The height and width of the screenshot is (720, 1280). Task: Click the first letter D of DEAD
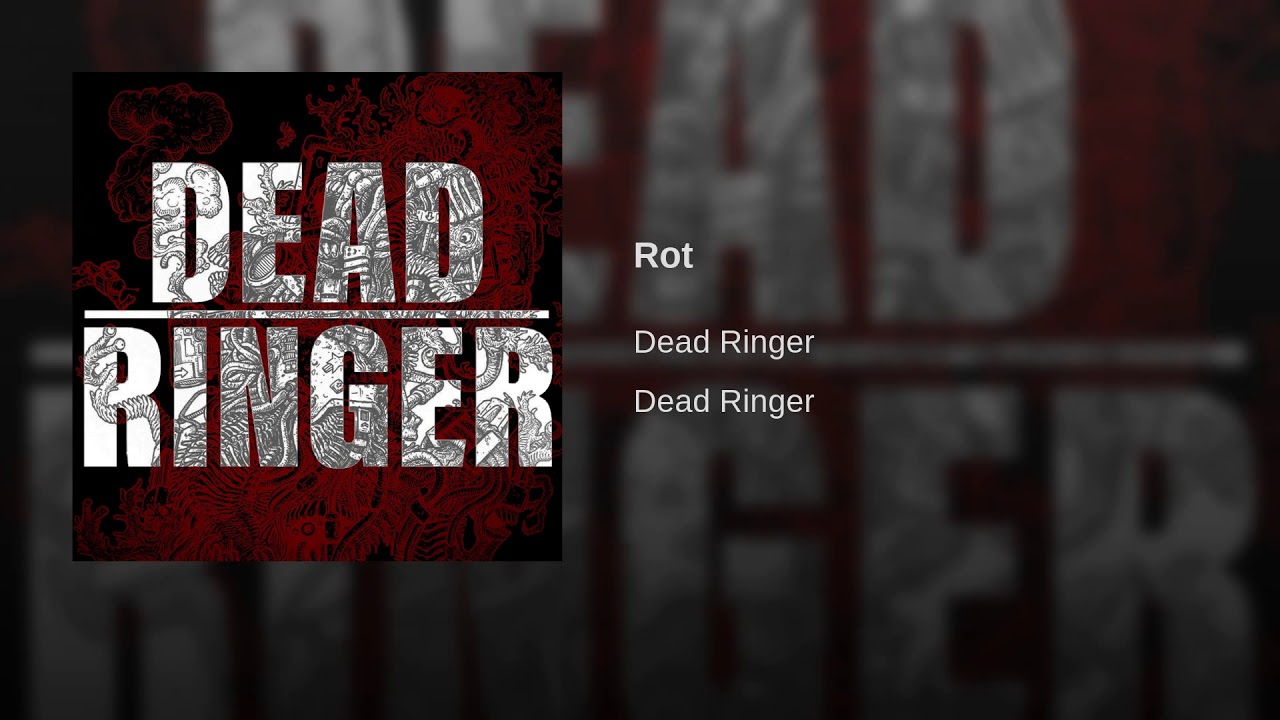[x=192, y=231]
